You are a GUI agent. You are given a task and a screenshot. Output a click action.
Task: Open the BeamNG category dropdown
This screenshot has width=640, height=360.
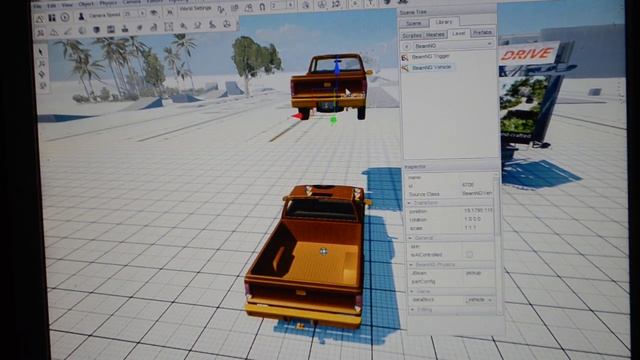pyautogui.click(x=453, y=45)
